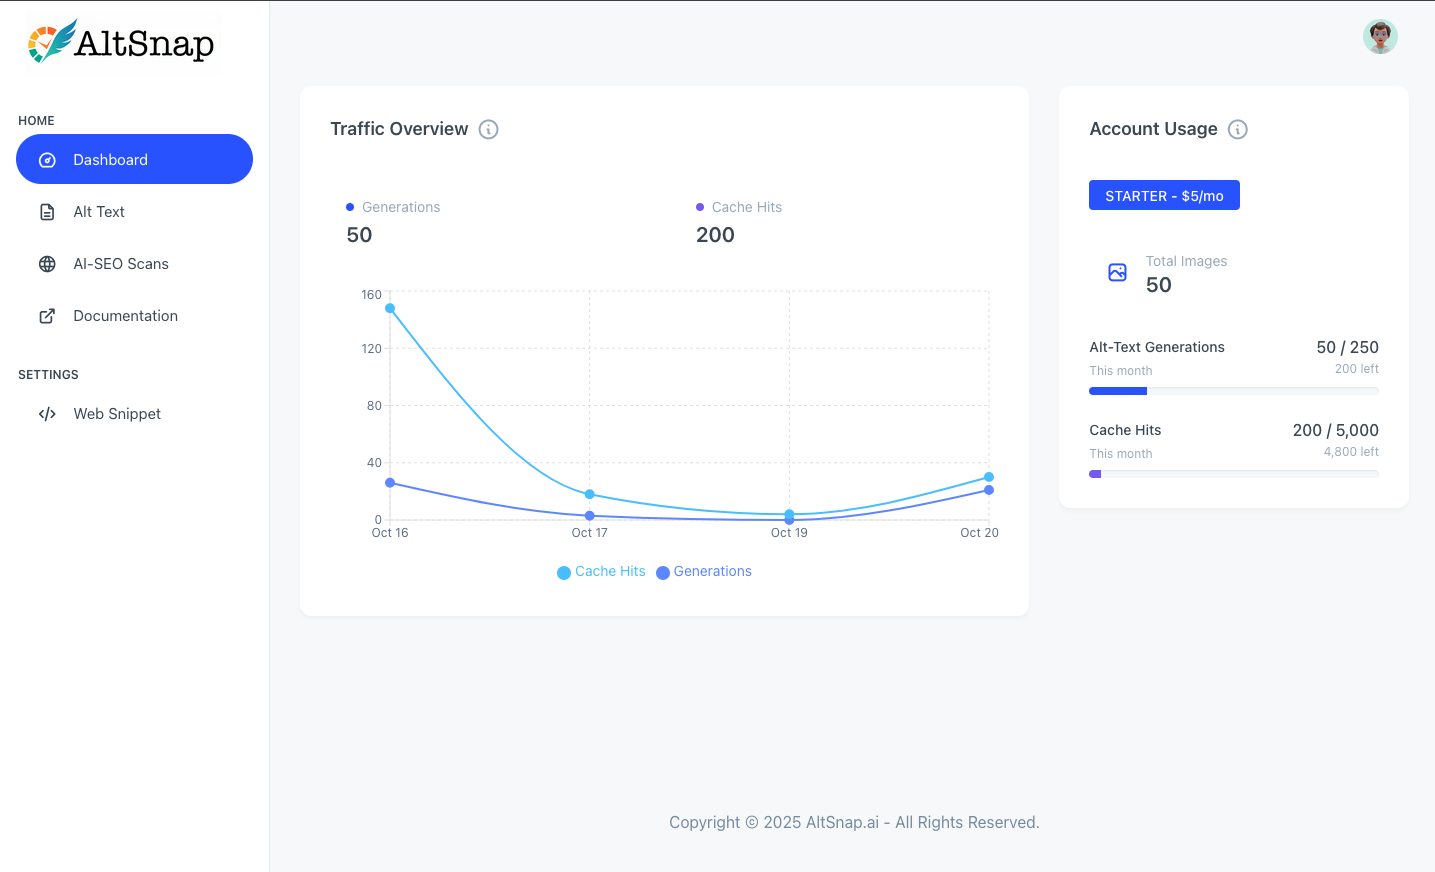Open the Alt Text menu item
The width and height of the screenshot is (1435, 872).
99,212
